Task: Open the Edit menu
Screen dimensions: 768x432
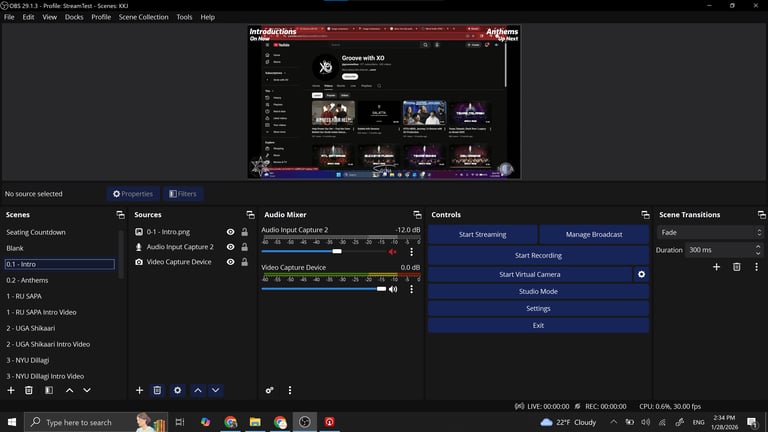Action: (x=28, y=17)
